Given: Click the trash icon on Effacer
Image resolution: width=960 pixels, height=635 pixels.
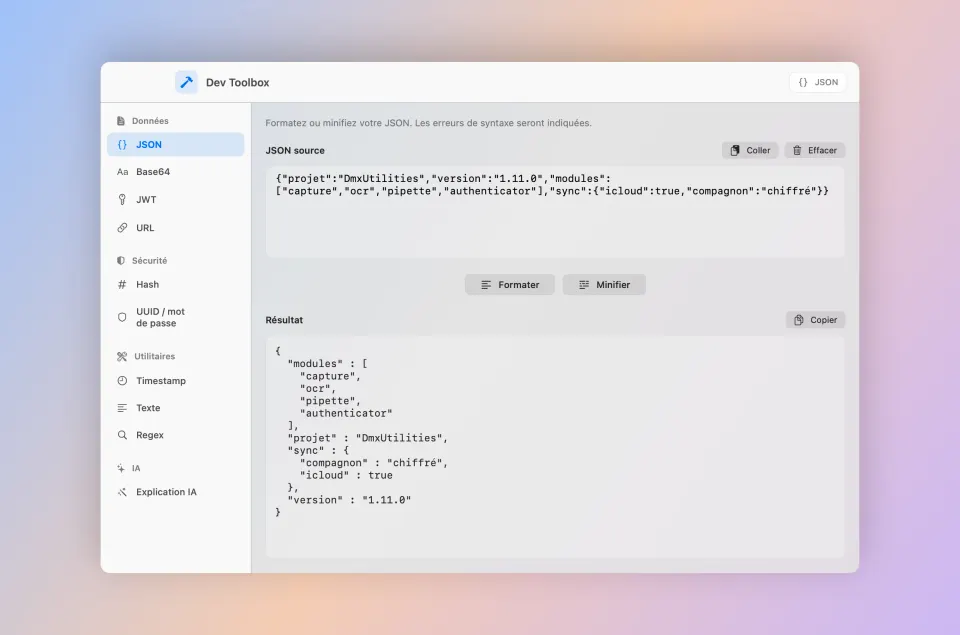Looking at the screenshot, I should click(797, 151).
